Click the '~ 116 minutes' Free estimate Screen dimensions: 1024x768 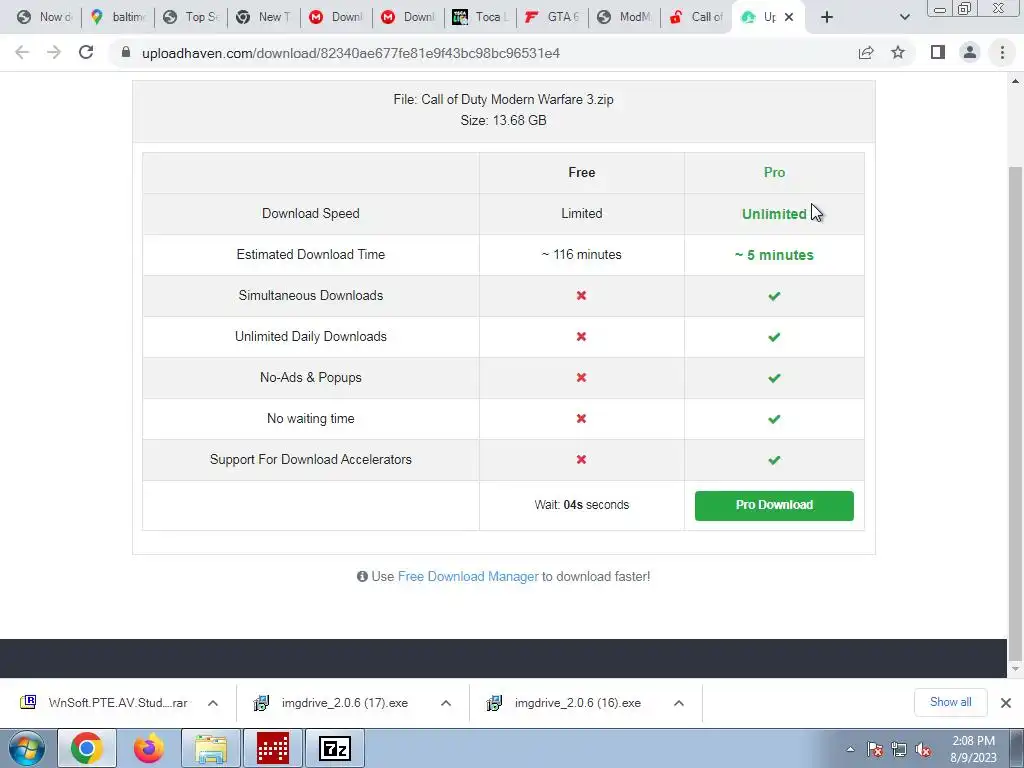pyautogui.click(x=581, y=255)
